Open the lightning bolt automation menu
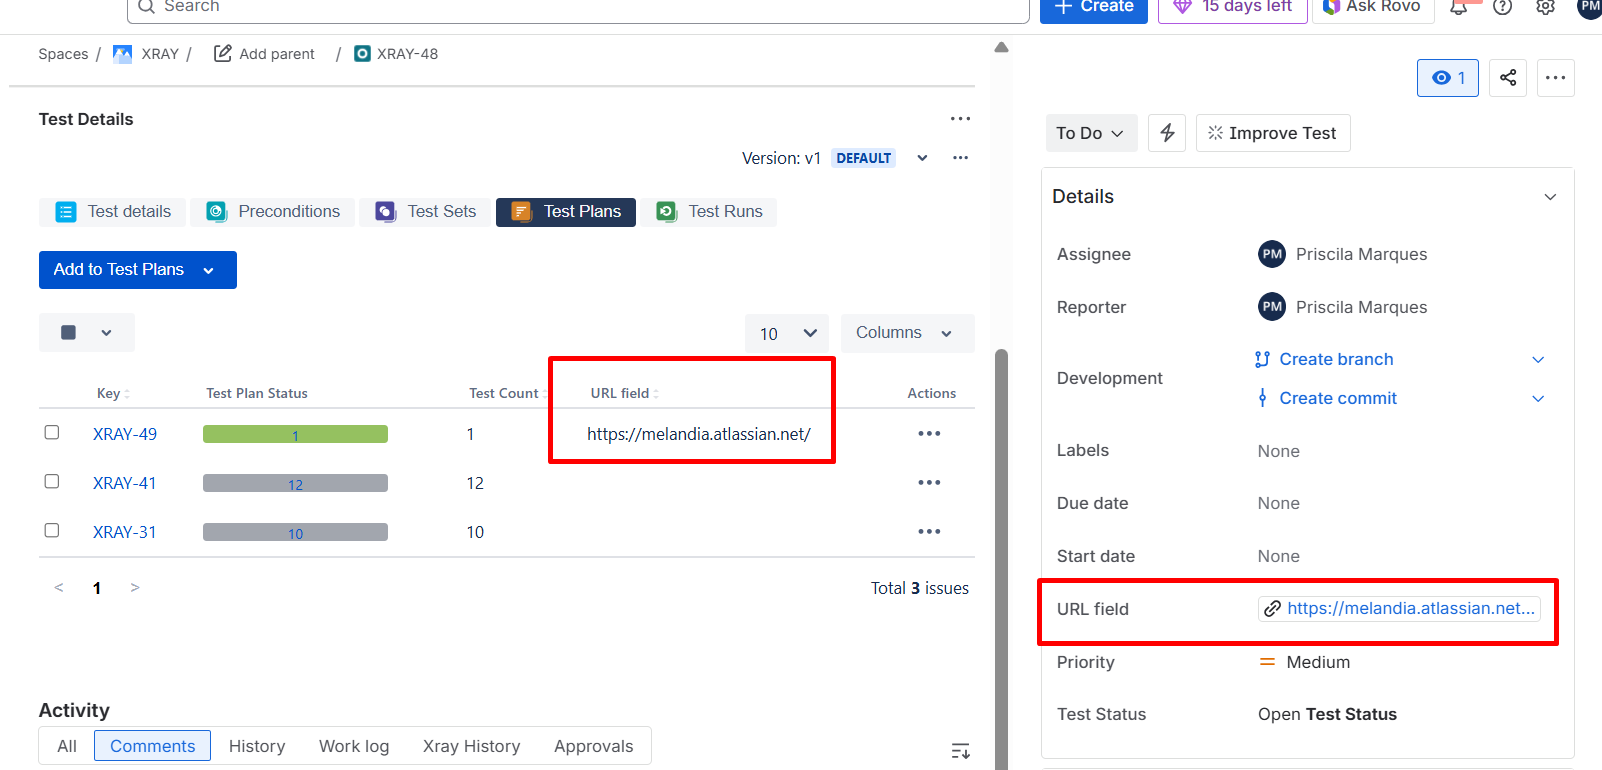 point(1167,133)
